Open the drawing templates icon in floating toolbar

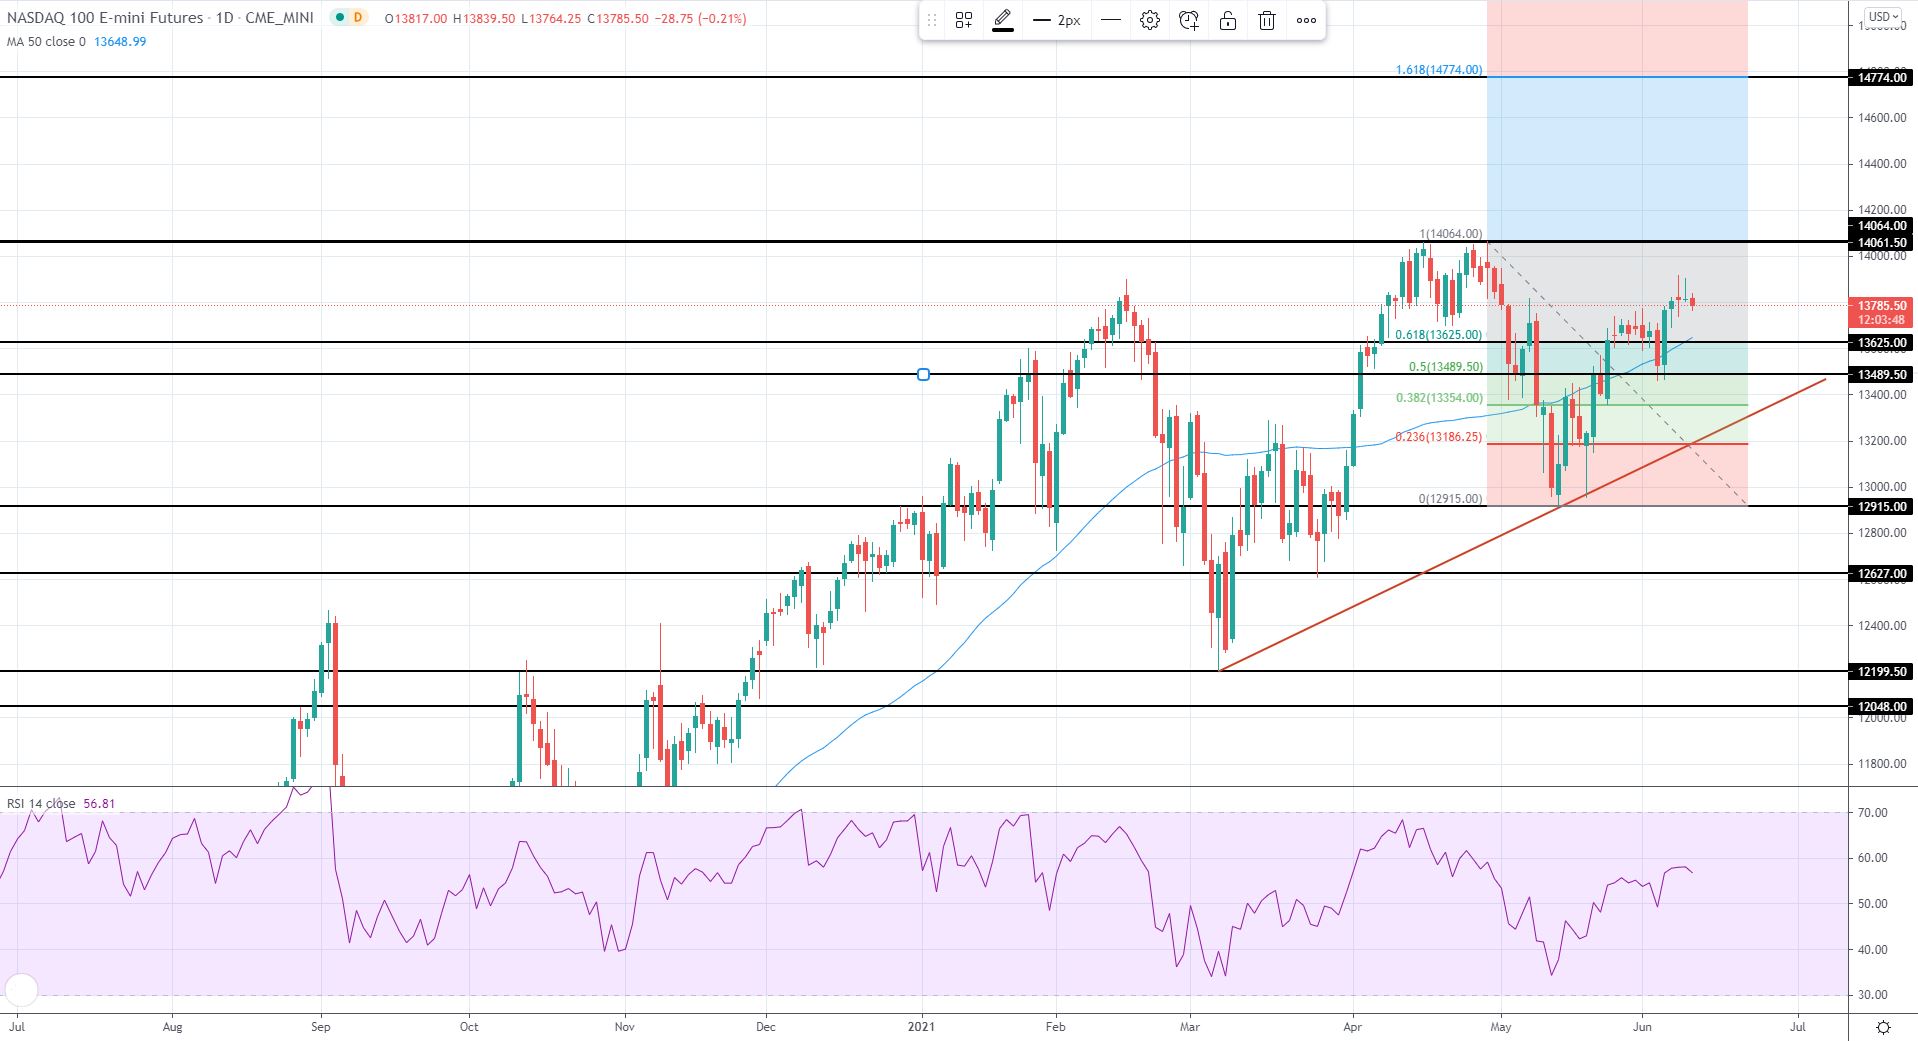point(964,20)
